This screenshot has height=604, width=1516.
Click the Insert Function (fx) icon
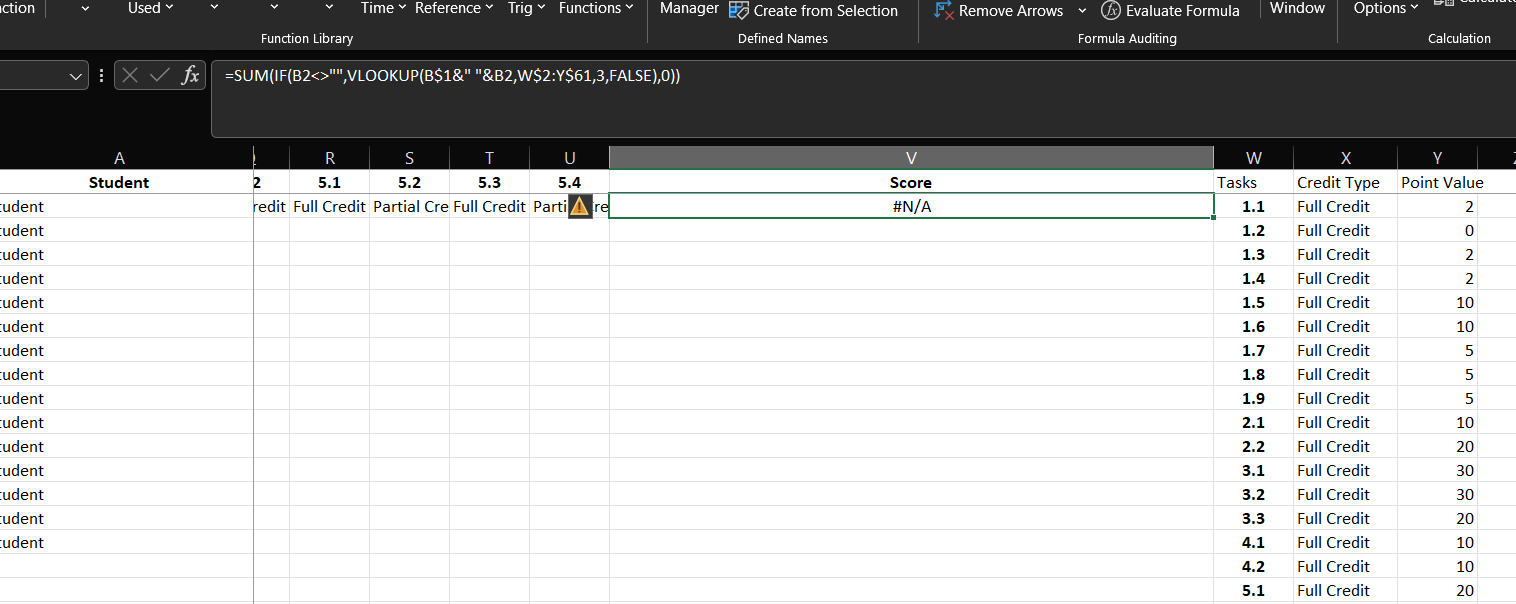coord(190,75)
